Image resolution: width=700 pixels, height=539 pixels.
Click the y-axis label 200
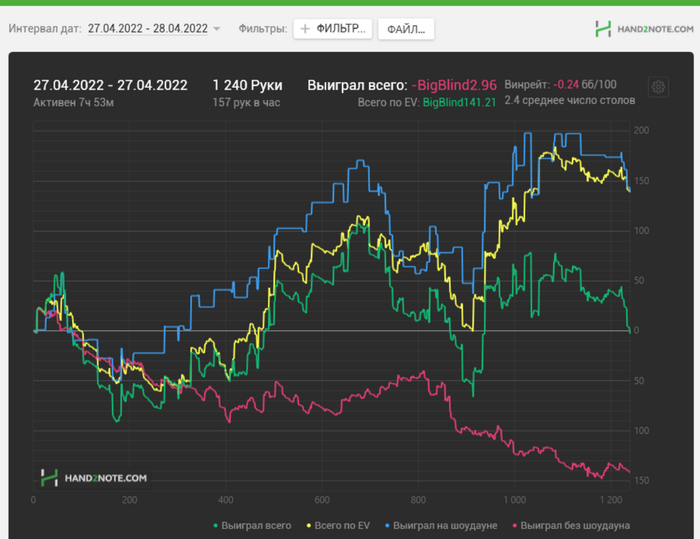tap(642, 130)
